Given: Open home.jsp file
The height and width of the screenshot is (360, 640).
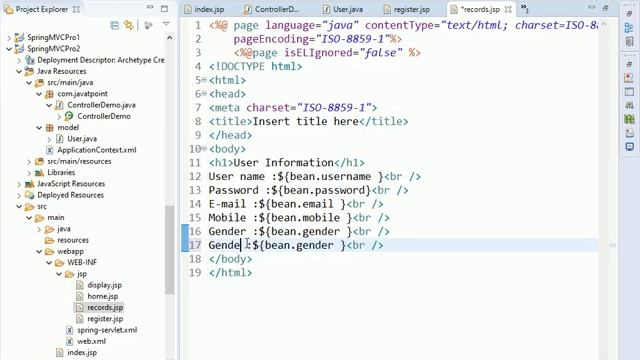Looking at the screenshot, I should coord(102,296).
